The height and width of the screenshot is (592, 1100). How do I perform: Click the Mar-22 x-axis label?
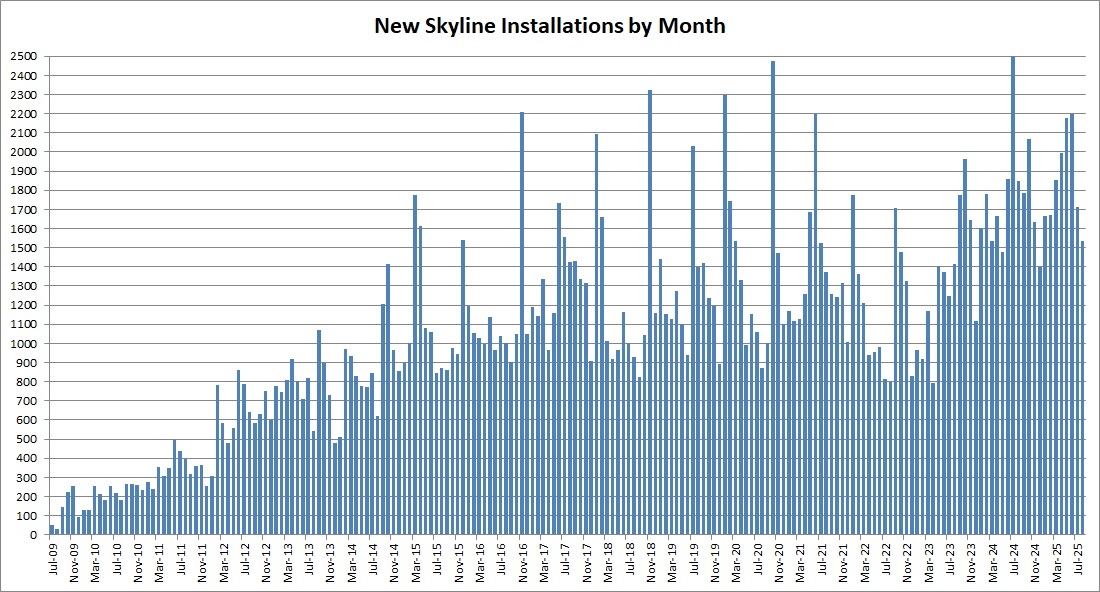pyautogui.click(x=864, y=562)
